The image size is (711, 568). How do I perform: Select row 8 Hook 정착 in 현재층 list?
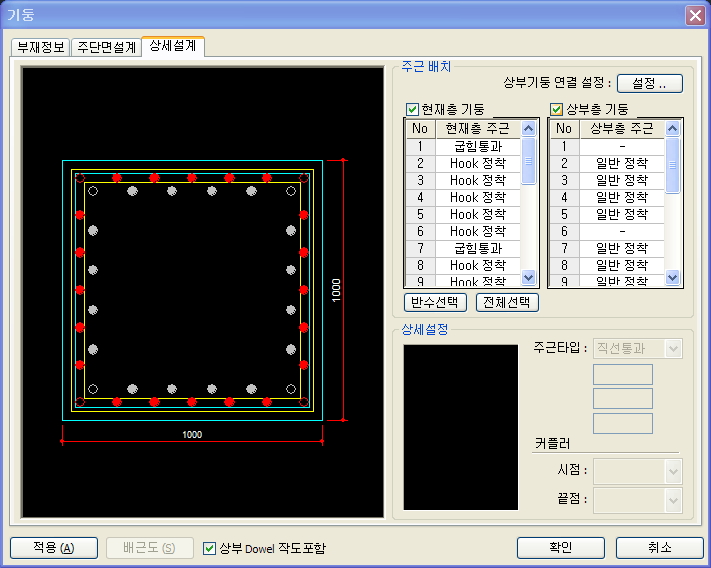478,265
